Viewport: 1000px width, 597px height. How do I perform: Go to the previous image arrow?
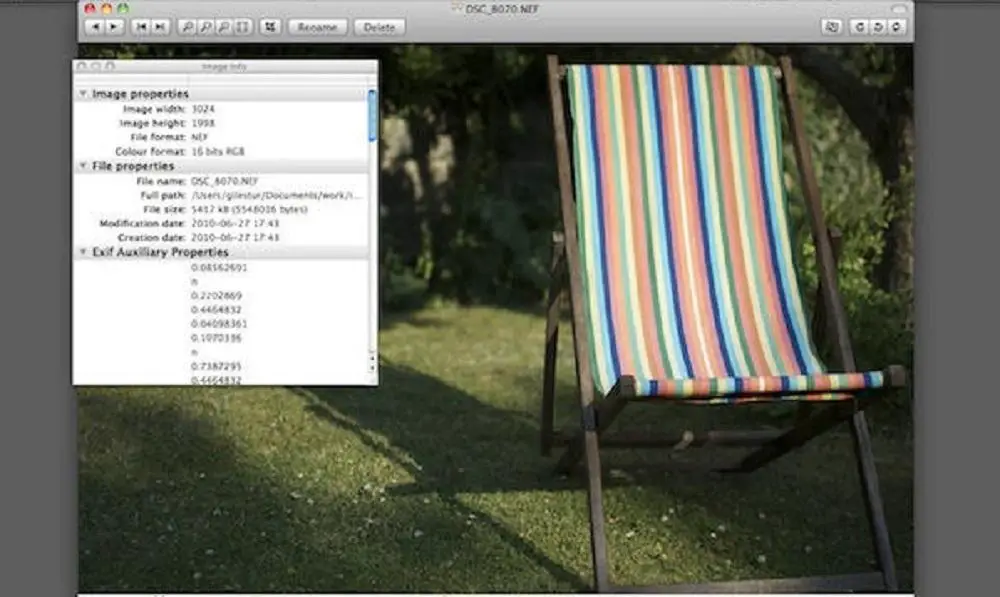tap(94, 27)
